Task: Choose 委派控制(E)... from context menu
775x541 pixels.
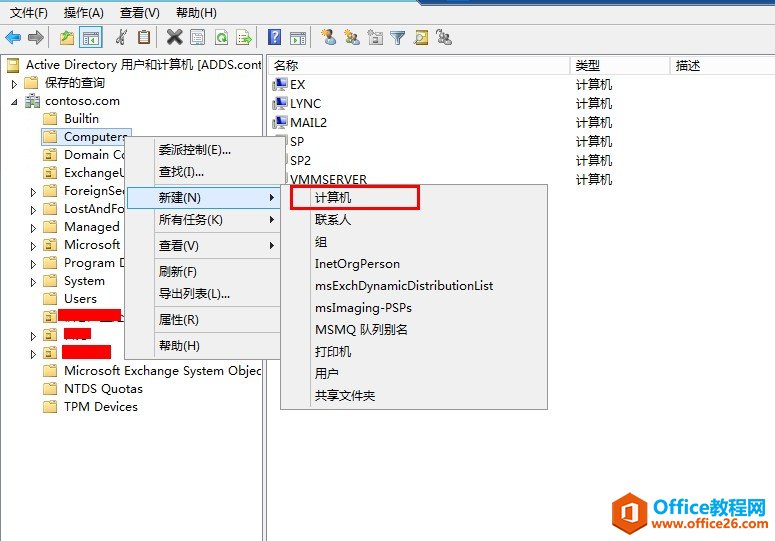Action: pos(205,150)
